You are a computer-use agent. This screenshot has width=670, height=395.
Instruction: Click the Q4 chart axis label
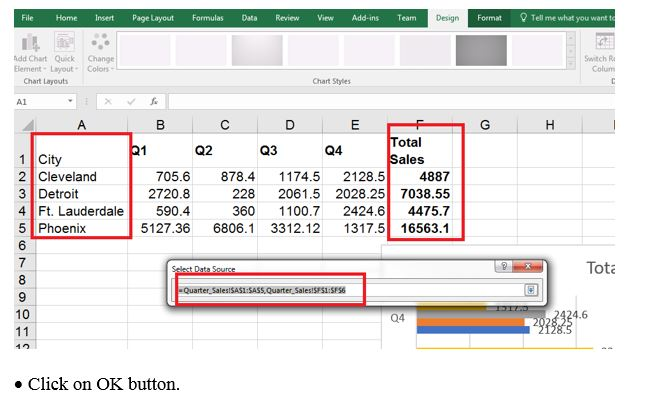point(397,318)
